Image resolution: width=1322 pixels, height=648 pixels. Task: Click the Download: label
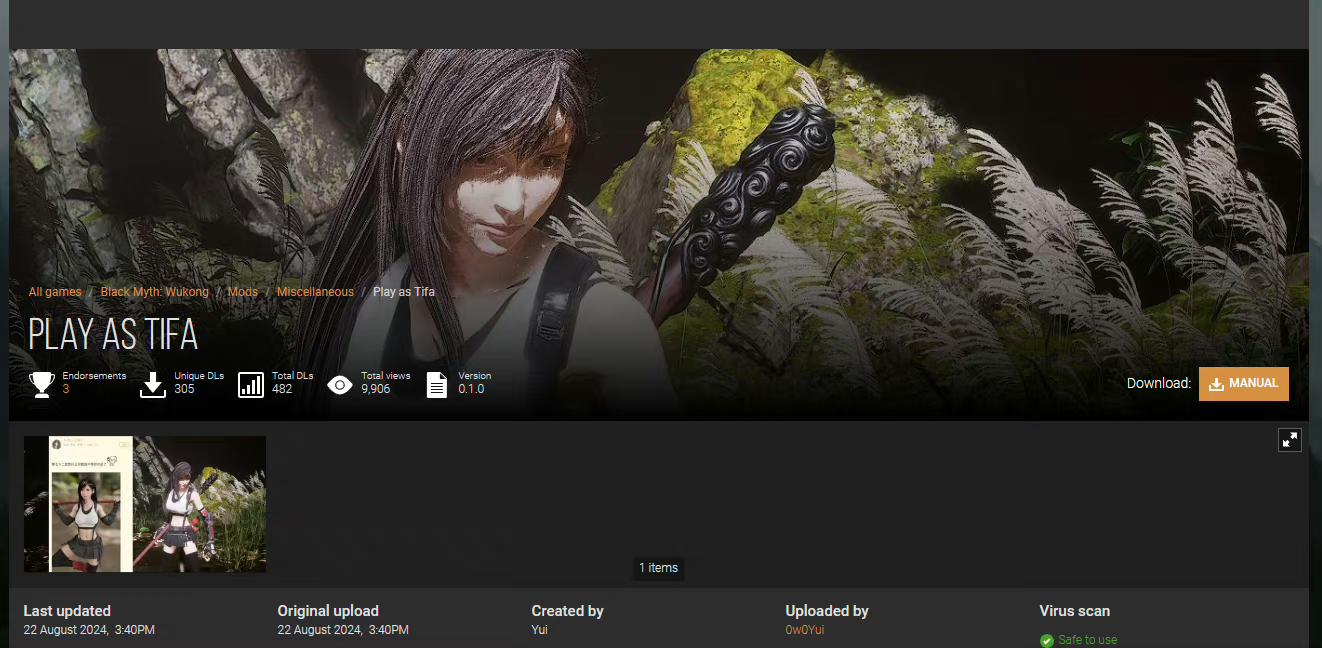tap(1159, 383)
